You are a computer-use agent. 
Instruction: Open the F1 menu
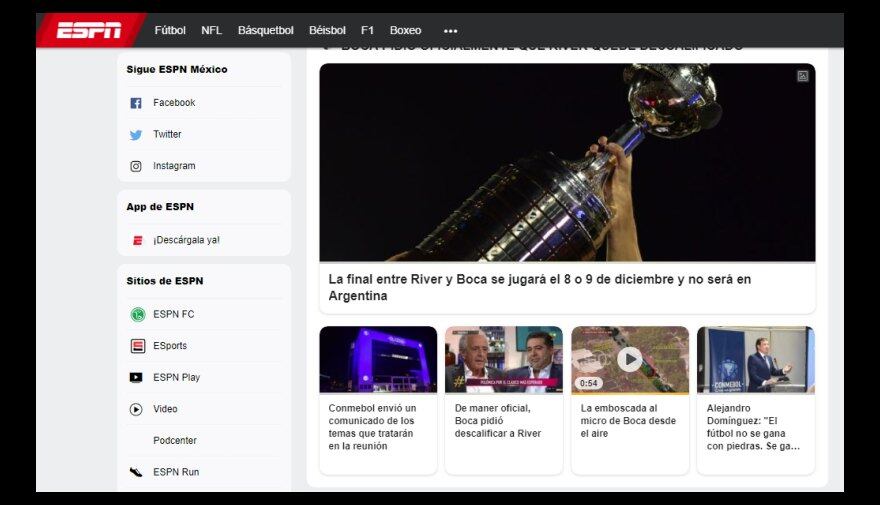[368, 30]
